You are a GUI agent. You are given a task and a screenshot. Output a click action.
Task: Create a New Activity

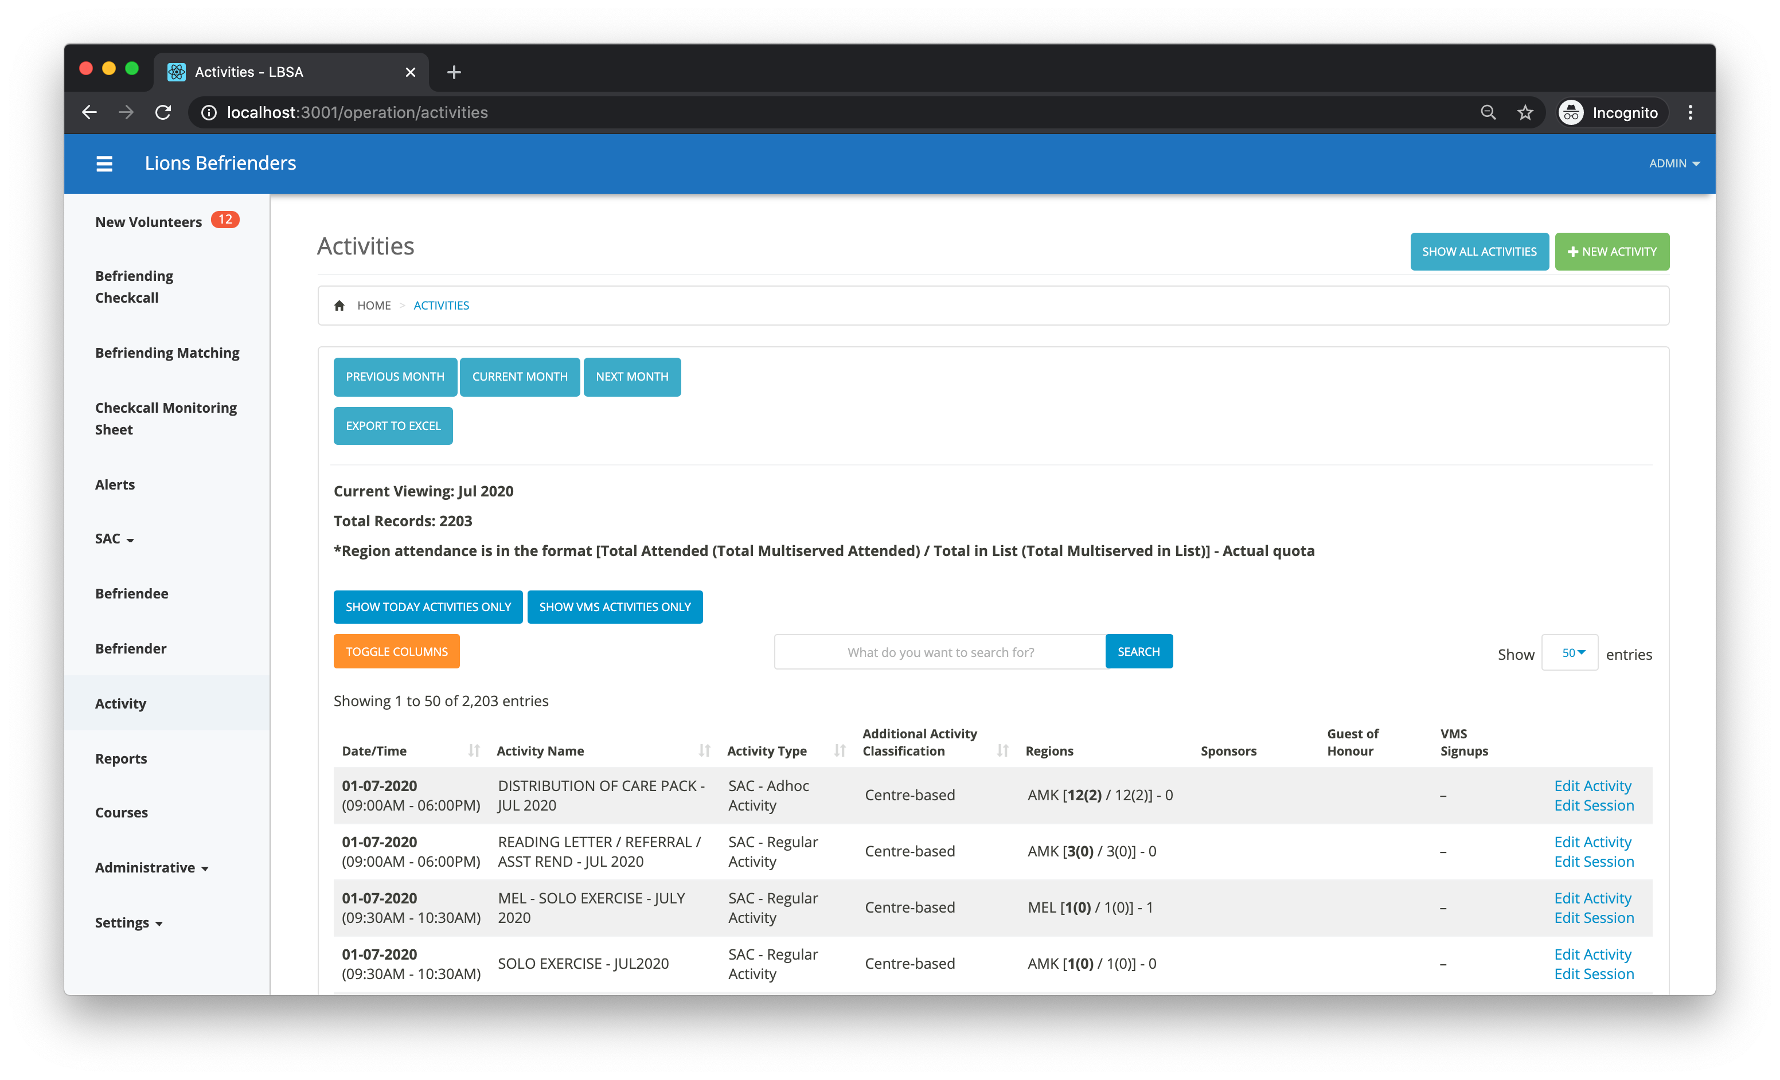[x=1612, y=252]
